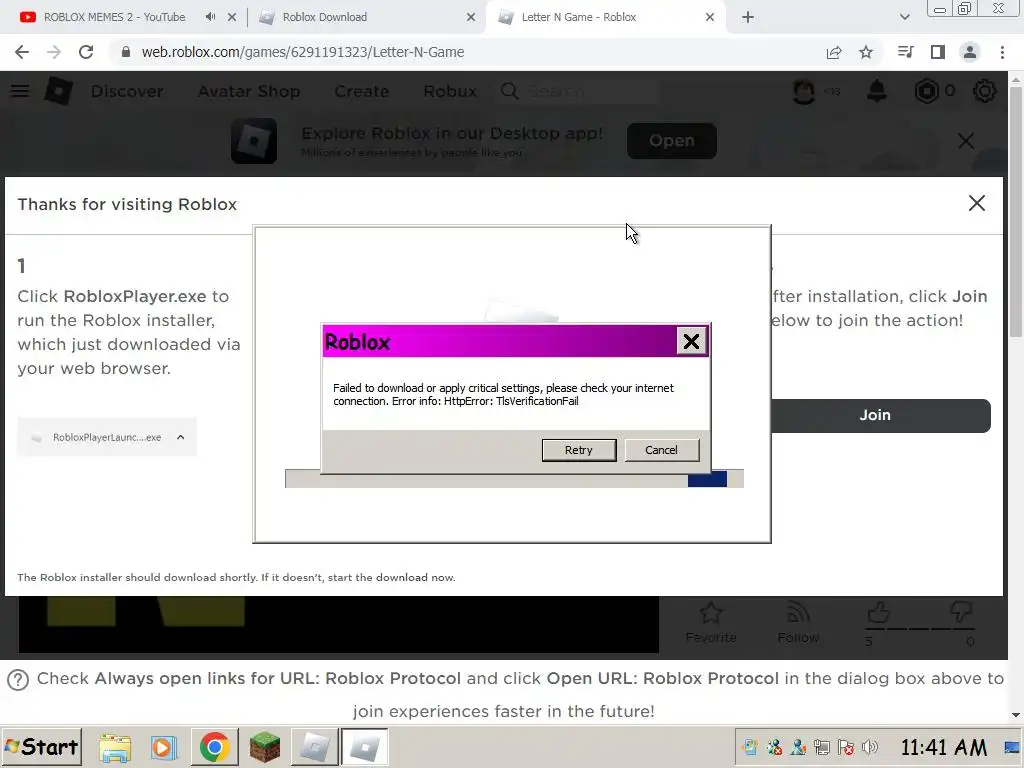This screenshot has width=1024, height=768.
Task: Open the first Roblox taskbar icon
Action: 314,747
